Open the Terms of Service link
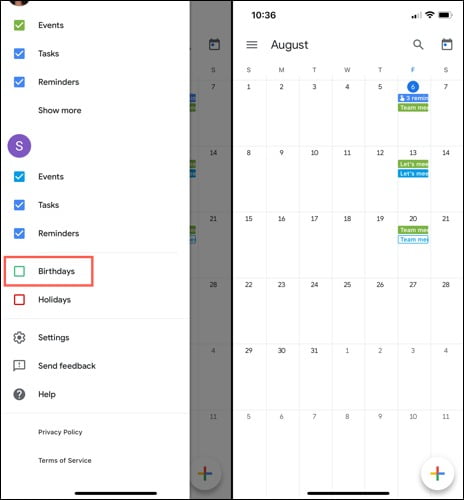464x500 pixels. pos(65,460)
